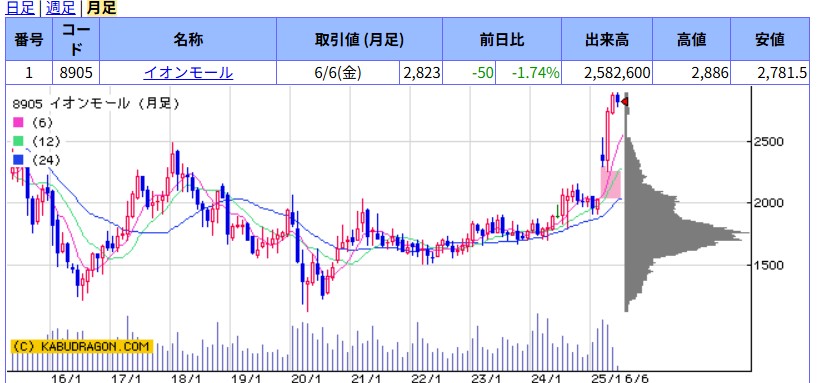Click the コード column header
This screenshot has width=820, height=383.
pos(76,39)
